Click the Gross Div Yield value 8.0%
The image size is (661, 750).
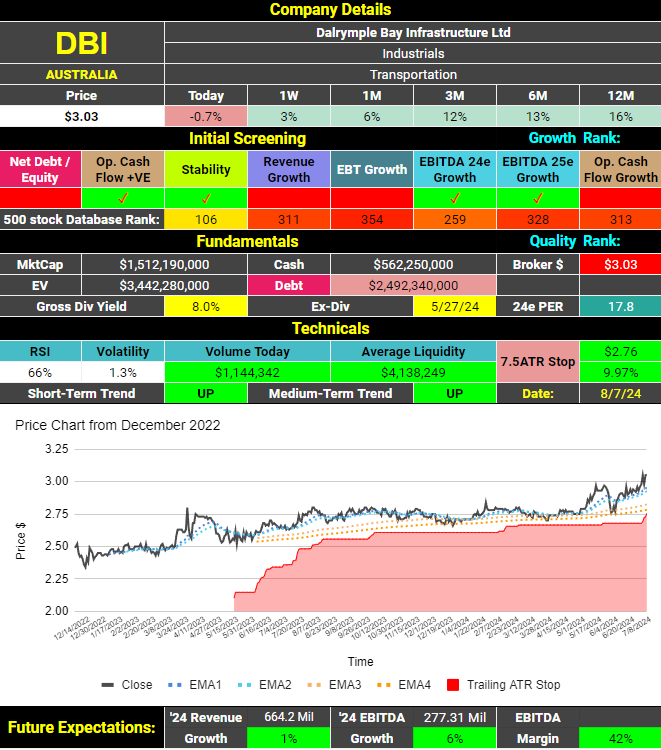click(206, 307)
